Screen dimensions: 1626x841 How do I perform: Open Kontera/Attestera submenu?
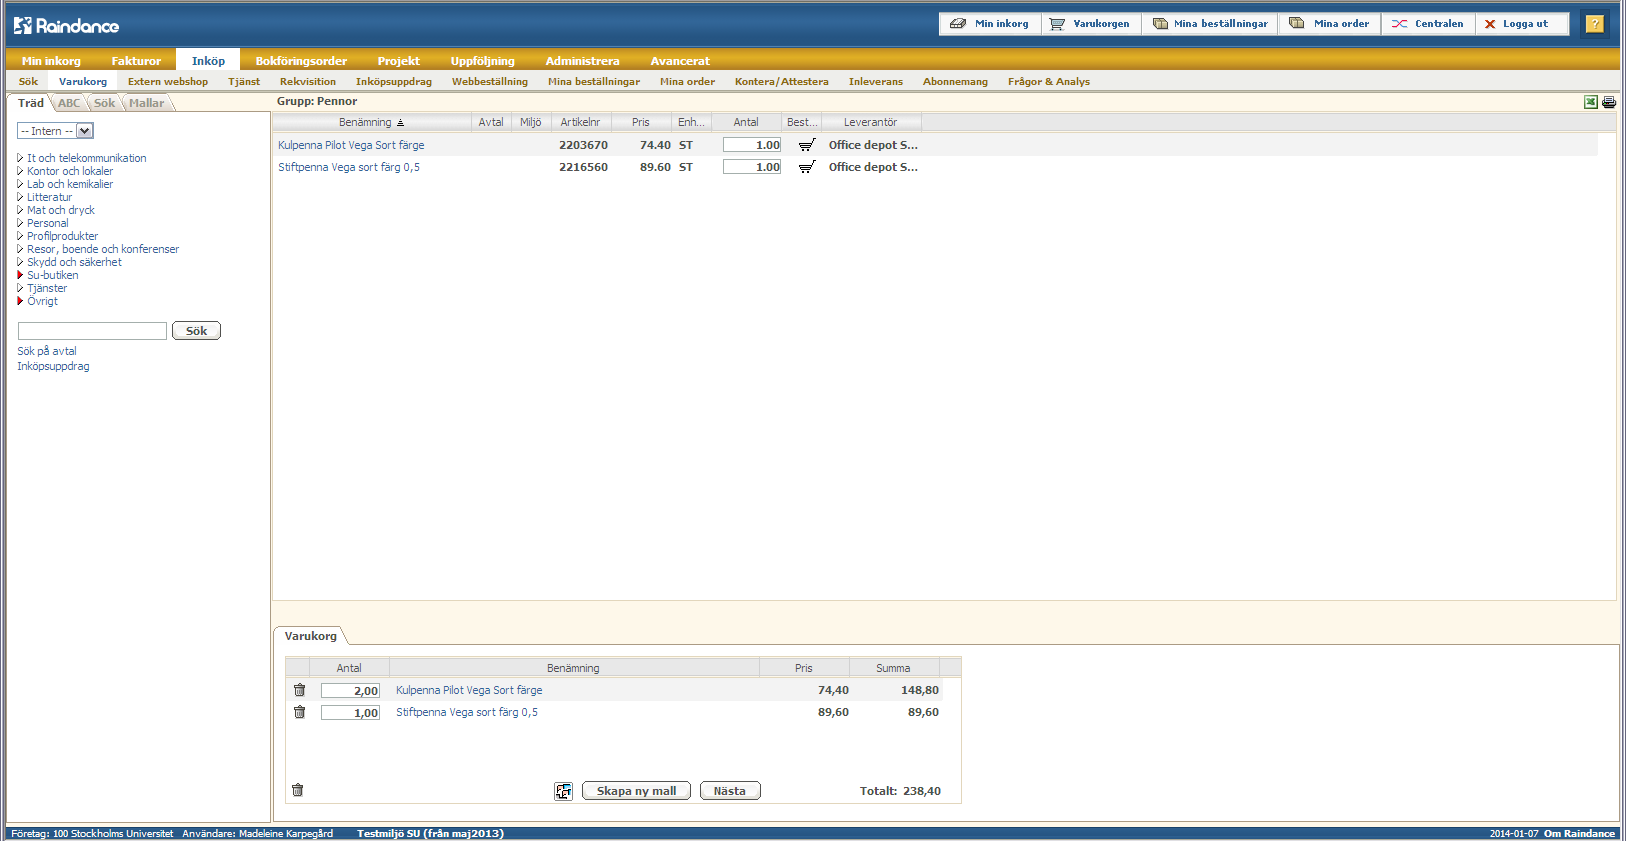(x=782, y=82)
